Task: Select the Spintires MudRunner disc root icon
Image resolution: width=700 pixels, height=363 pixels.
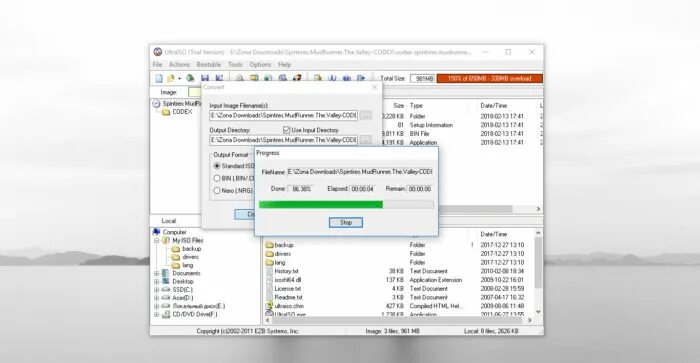Action: coord(156,104)
